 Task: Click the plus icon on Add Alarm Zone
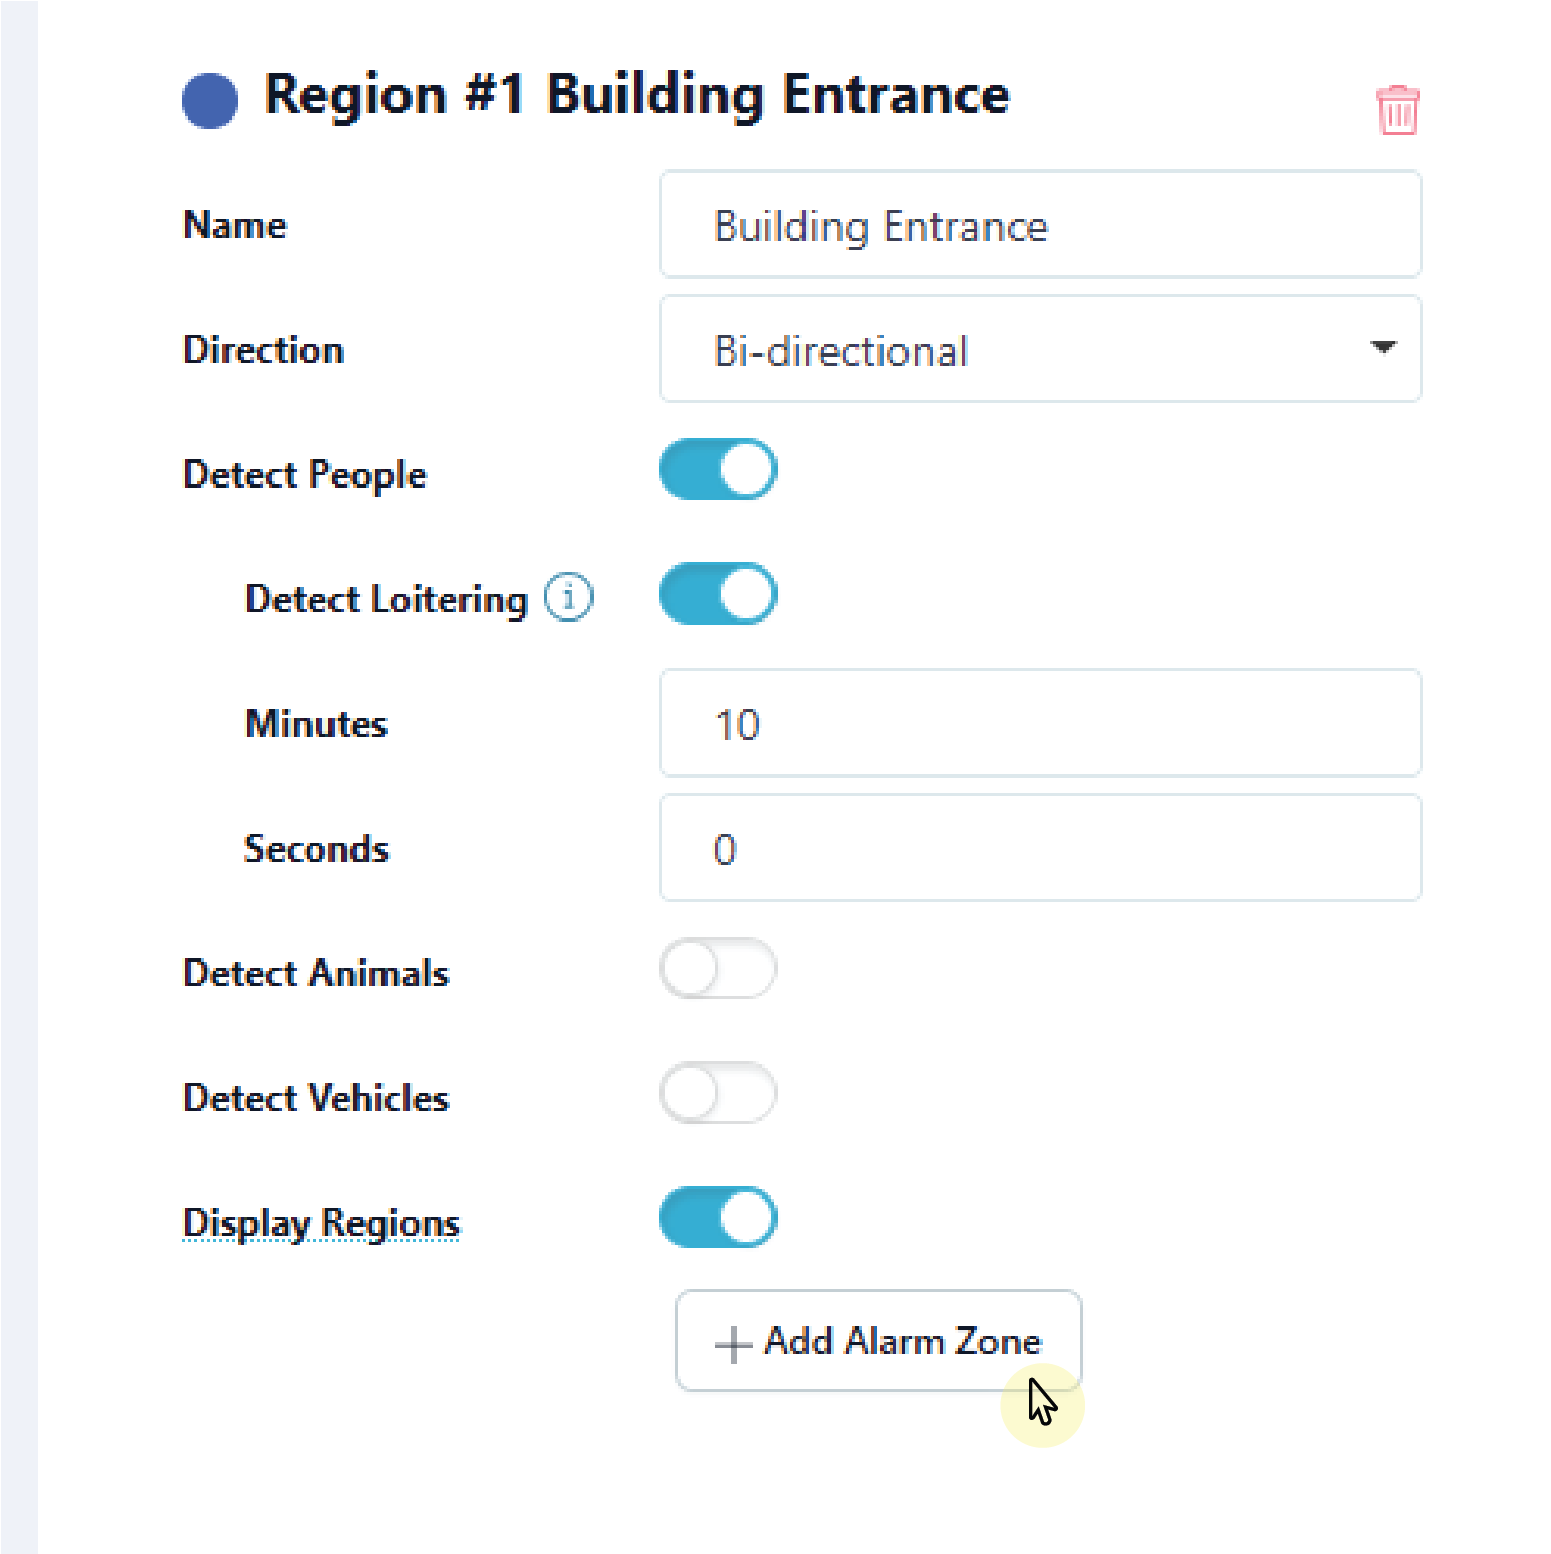point(731,1342)
